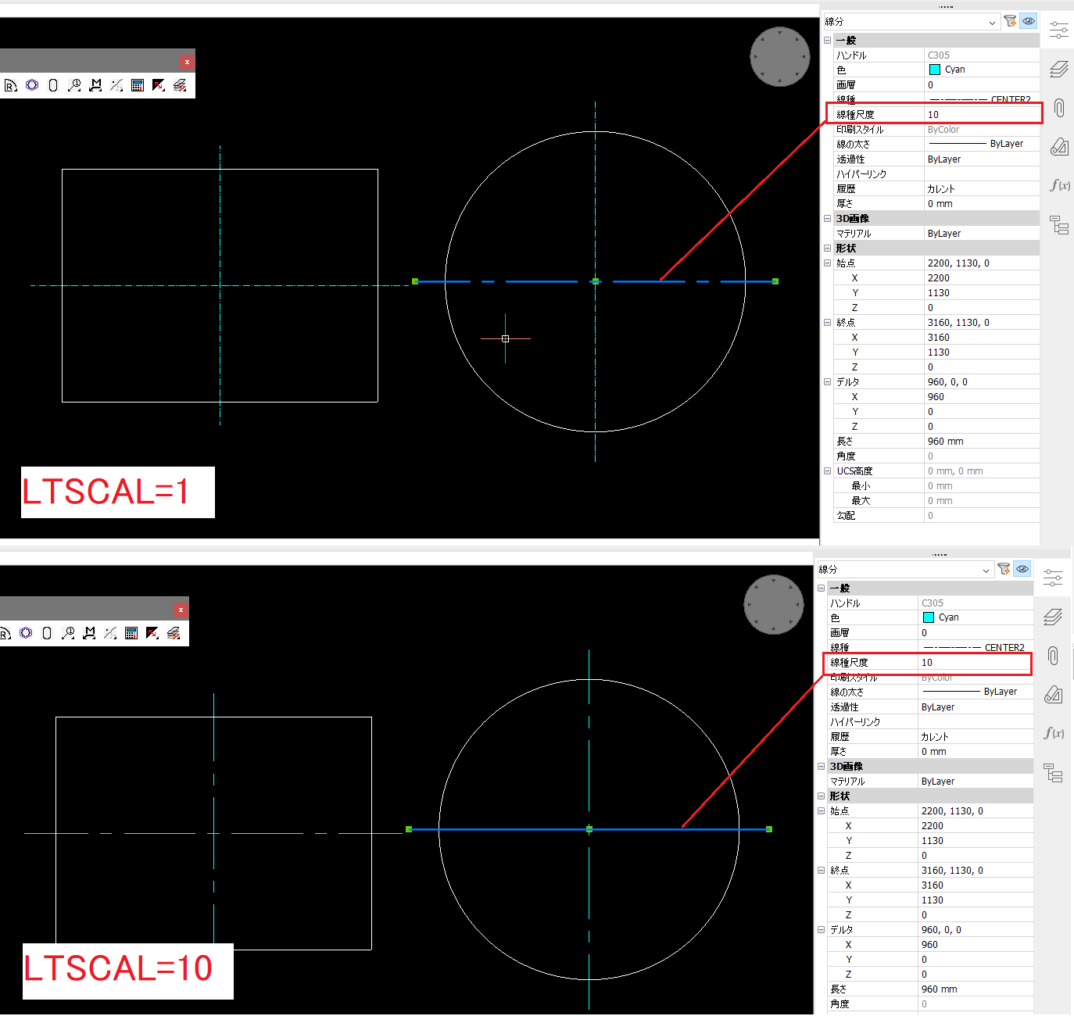Viewport: 1074px width, 1016px height.
Task: Click the ellipse tool in the toolbar
Action: pos(52,85)
